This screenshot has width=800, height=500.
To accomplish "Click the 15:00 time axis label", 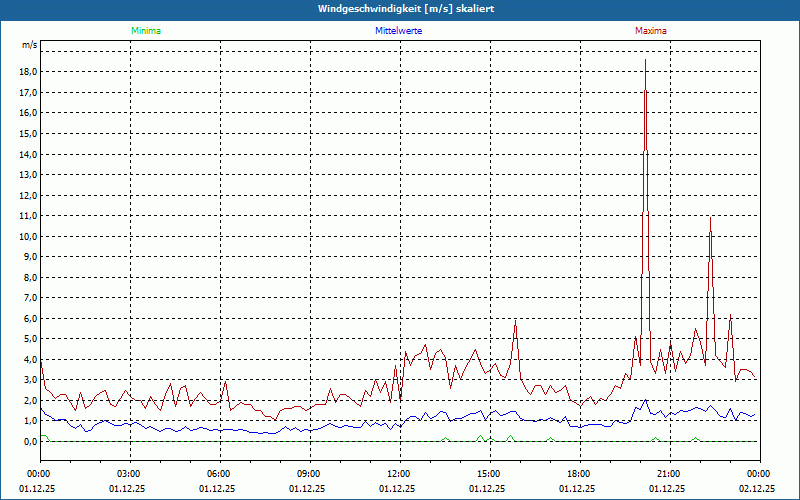I will (490, 474).
